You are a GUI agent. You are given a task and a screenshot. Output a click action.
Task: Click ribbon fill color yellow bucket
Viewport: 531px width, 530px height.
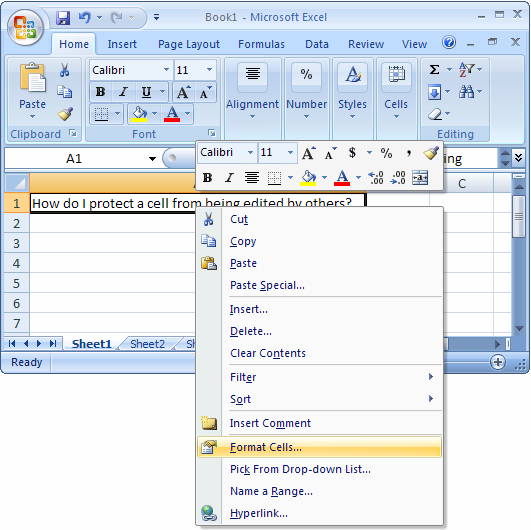point(139,114)
